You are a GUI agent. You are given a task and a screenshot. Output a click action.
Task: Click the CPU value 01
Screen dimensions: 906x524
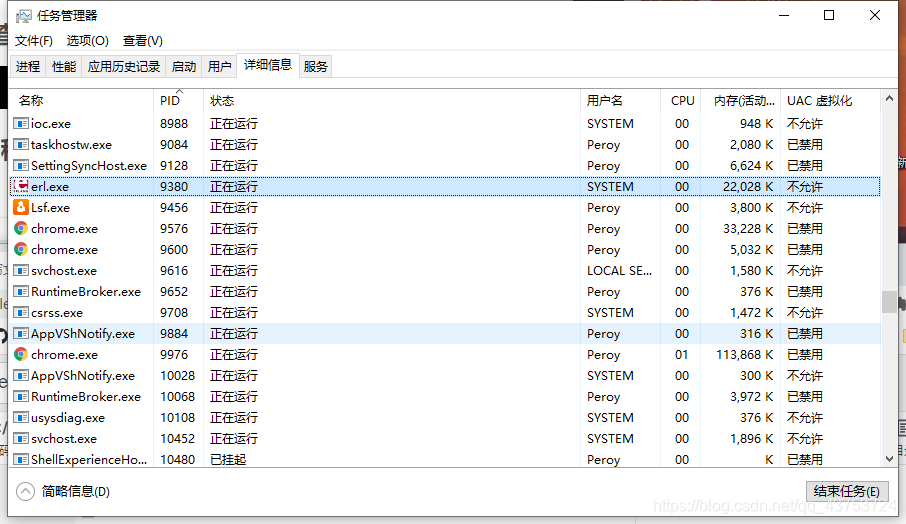pyautogui.click(x=682, y=355)
